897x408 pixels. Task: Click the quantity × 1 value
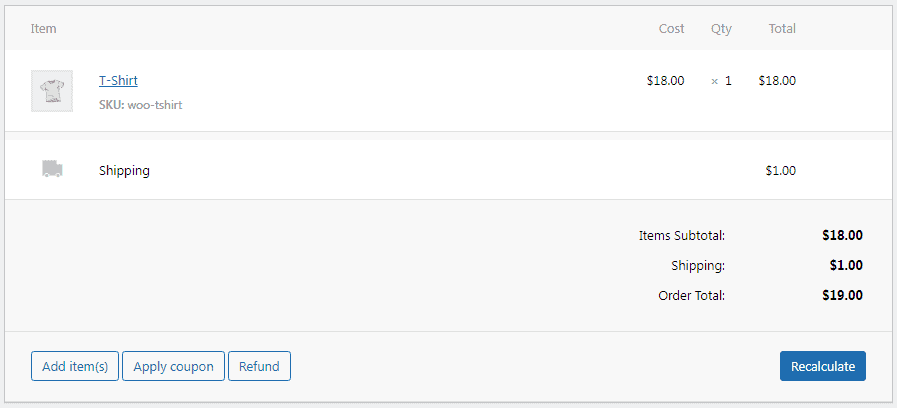721,81
